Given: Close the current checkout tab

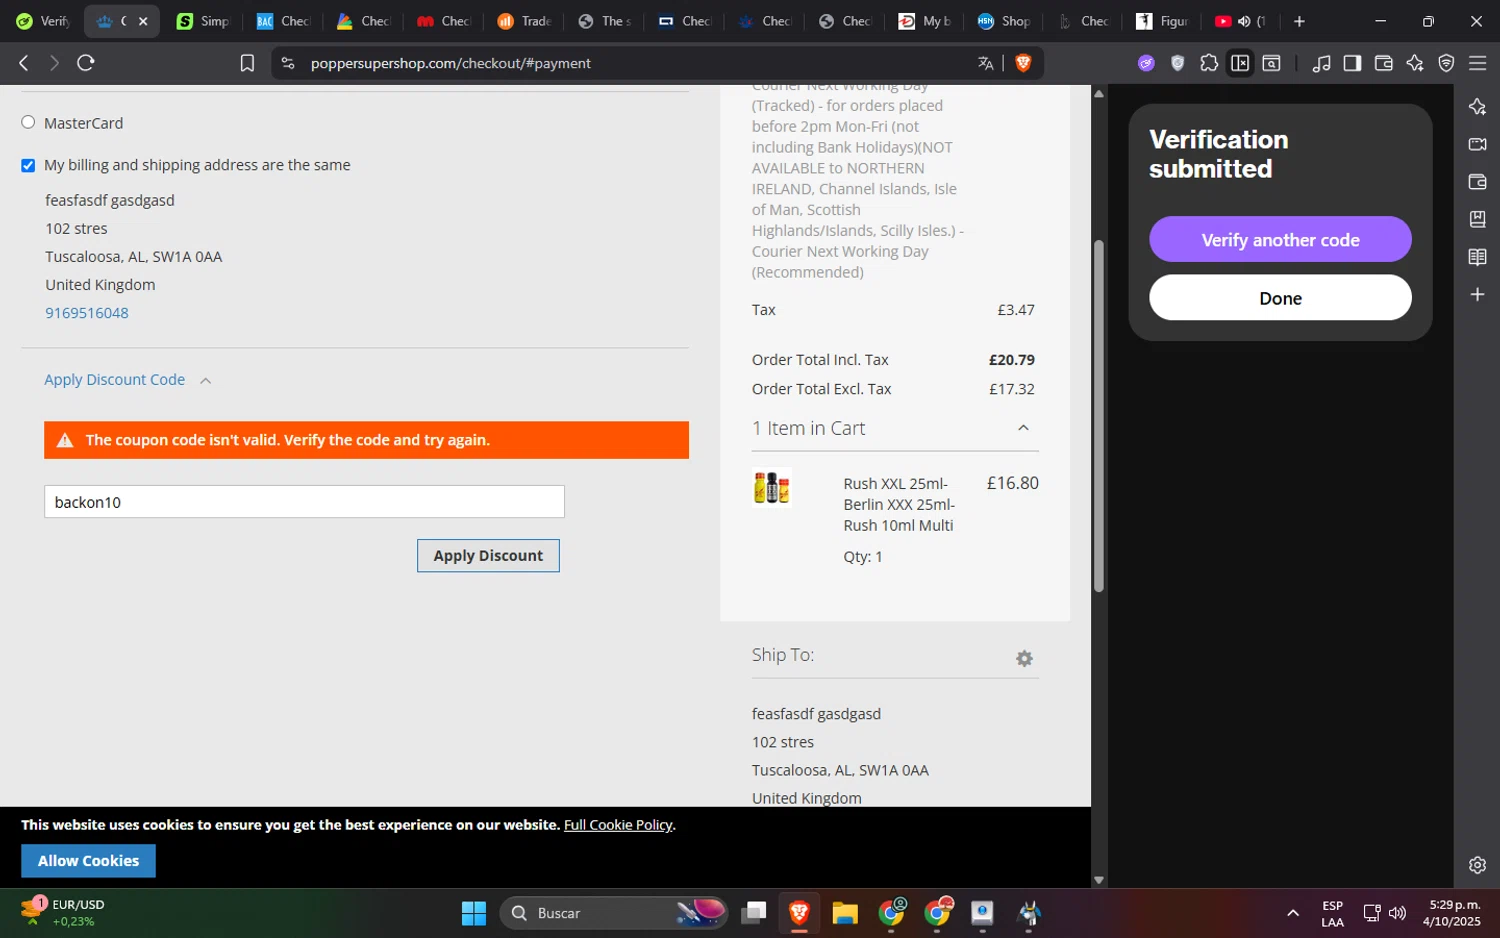Looking at the screenshot, I should [x=143, y=21].
